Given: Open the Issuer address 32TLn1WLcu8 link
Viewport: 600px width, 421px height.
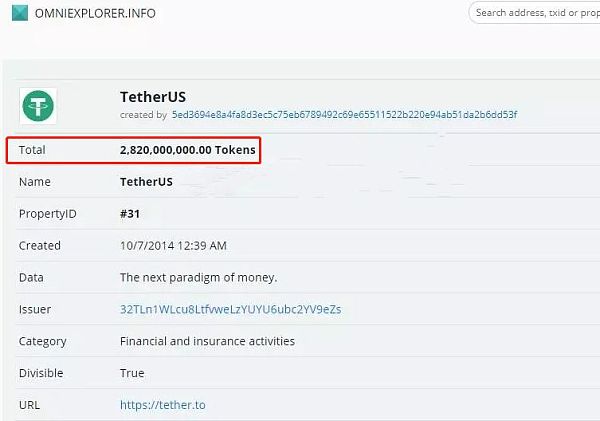Looking at the screenshot, I should 230,309.
